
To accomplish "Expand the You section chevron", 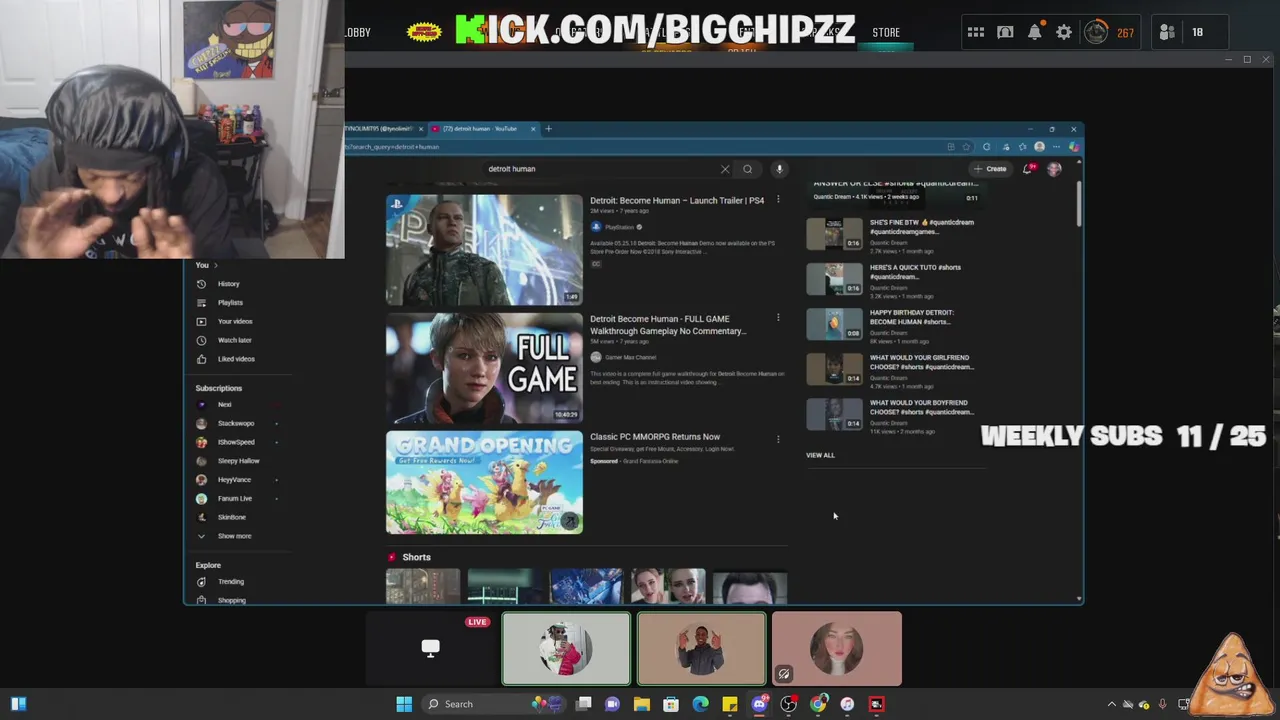I will pos(217,265).
